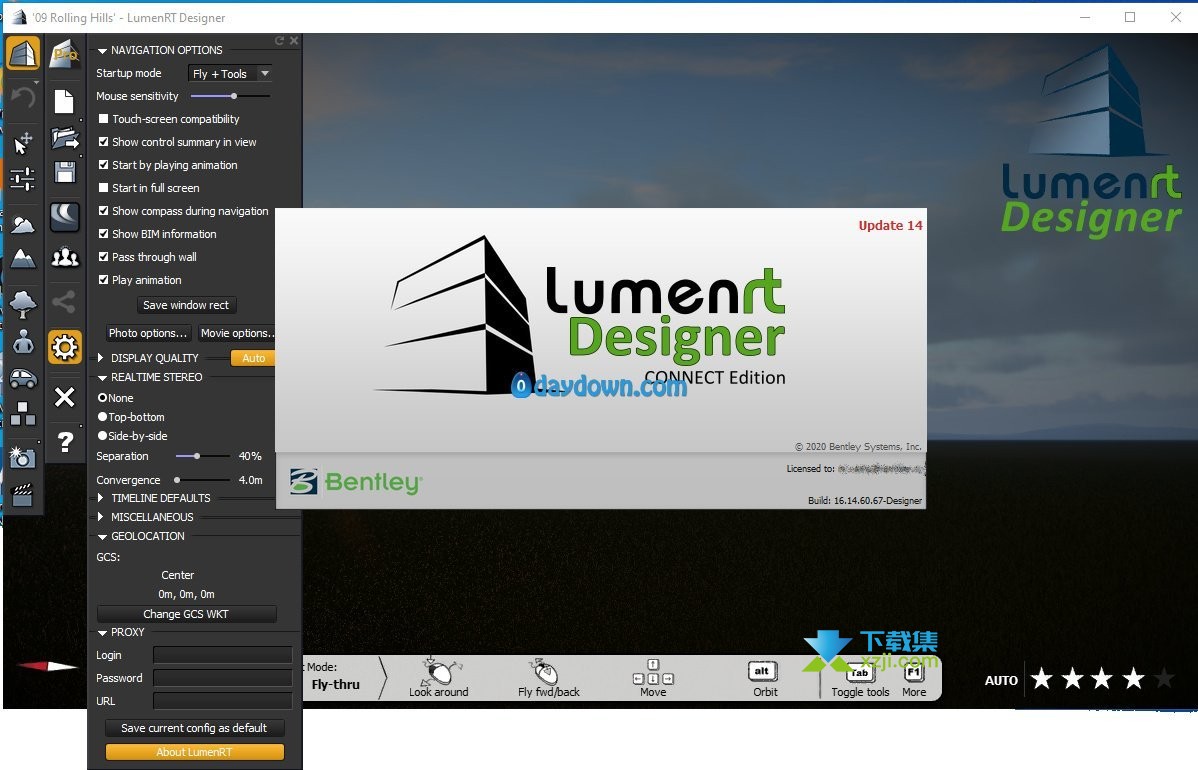Open the tree vegetation tool
This screenshot has height=770, width=1198.
23,303
